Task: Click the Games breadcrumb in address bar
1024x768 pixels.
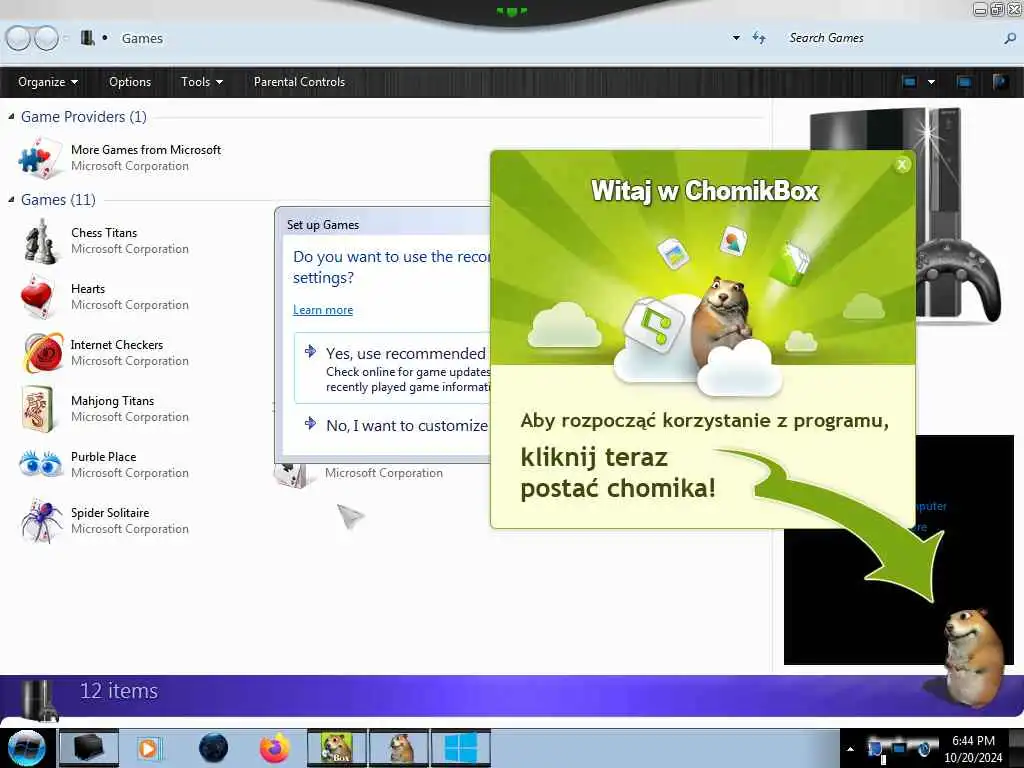Action: pyautogui.click(x=142, y=39)
